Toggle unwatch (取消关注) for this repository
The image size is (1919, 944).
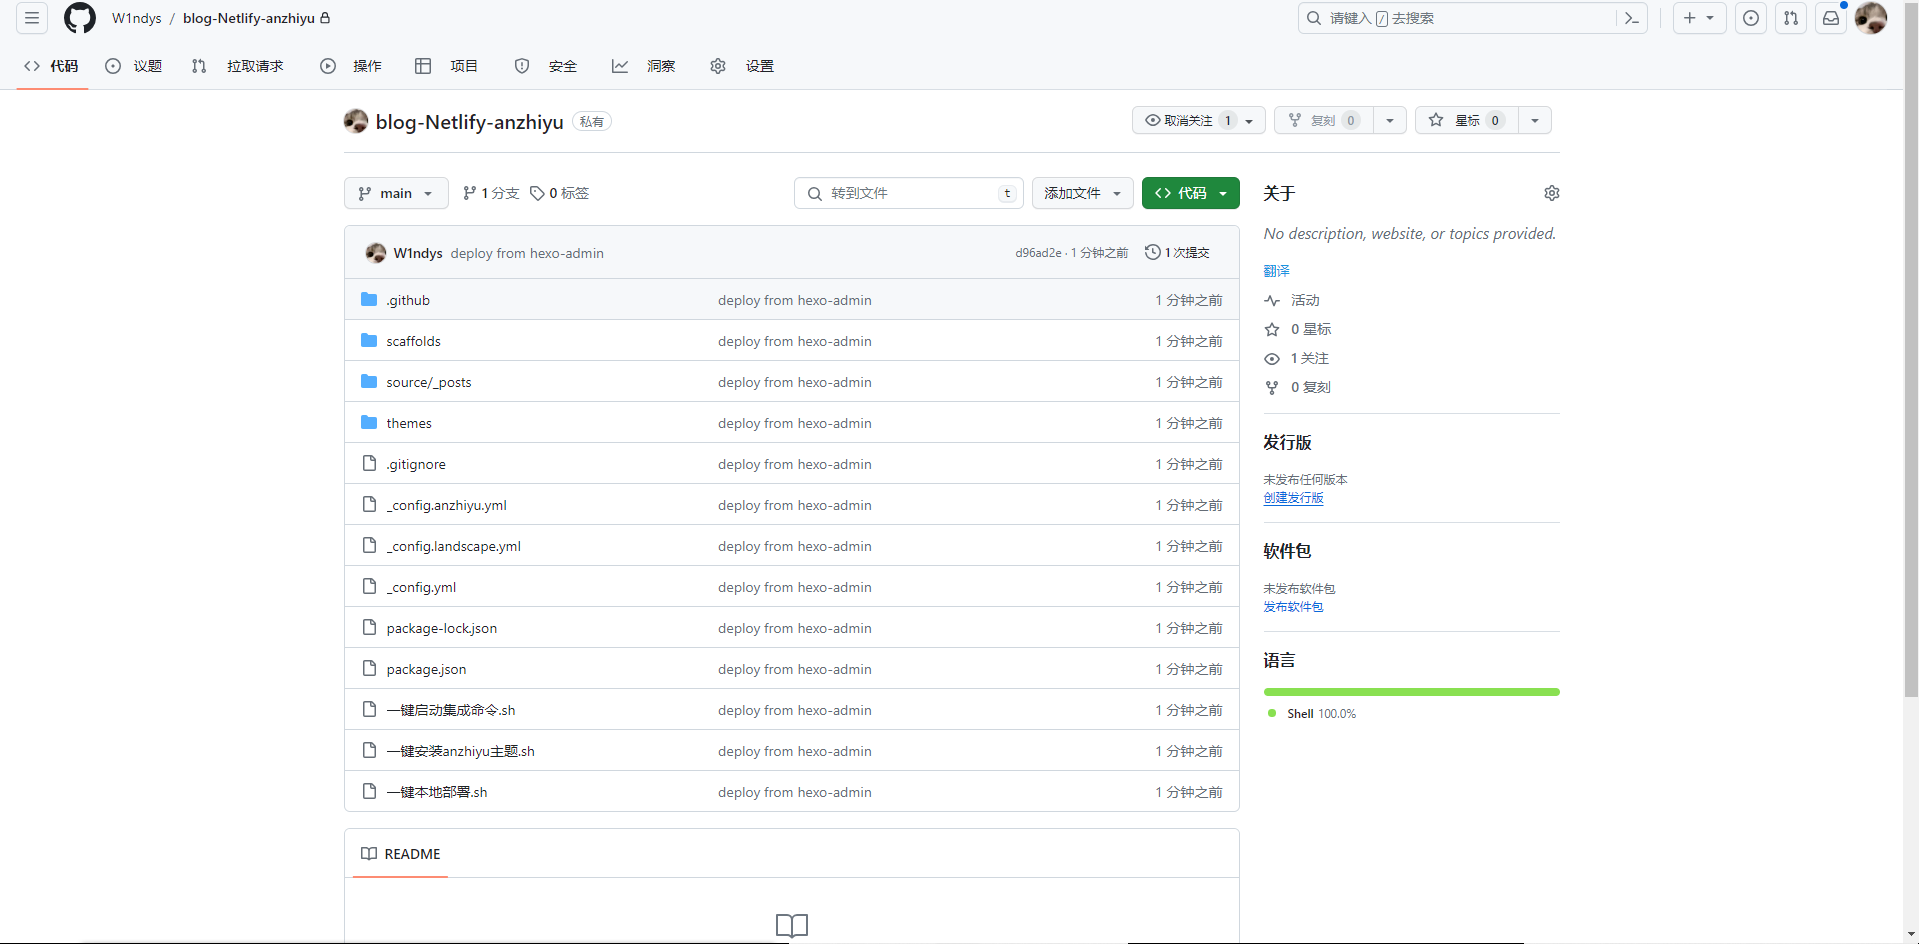[1188, 120]
